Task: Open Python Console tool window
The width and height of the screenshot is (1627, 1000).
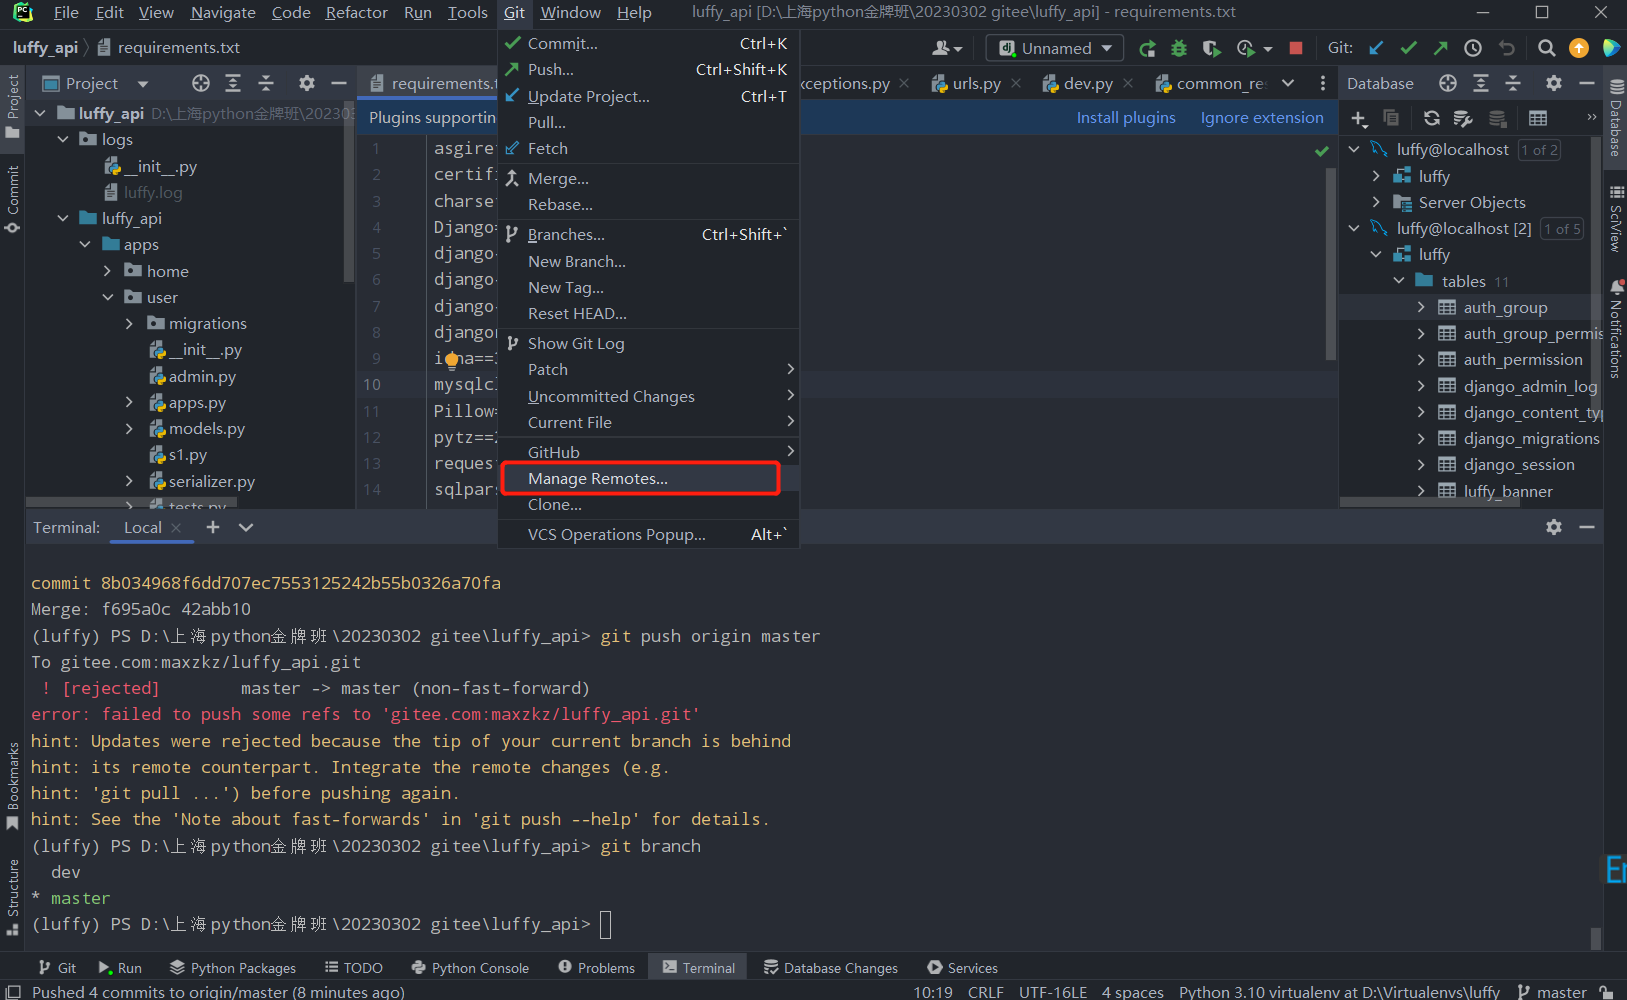Action: pos(470,968)
